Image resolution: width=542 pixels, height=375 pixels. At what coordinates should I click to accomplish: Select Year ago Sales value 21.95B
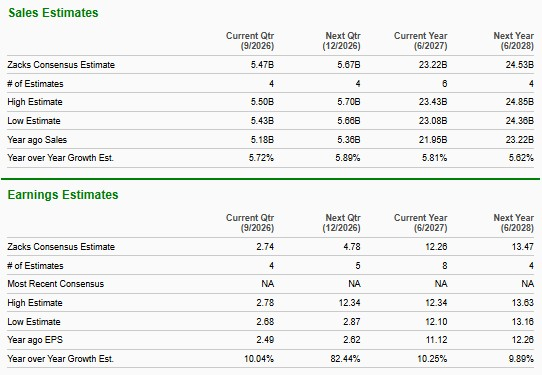point(433,140)
